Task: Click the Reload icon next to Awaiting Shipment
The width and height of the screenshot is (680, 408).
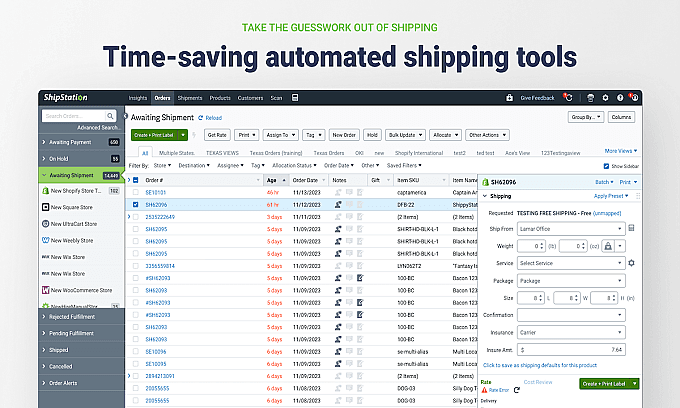Action: pyautogui.click(x=200, y=118)
